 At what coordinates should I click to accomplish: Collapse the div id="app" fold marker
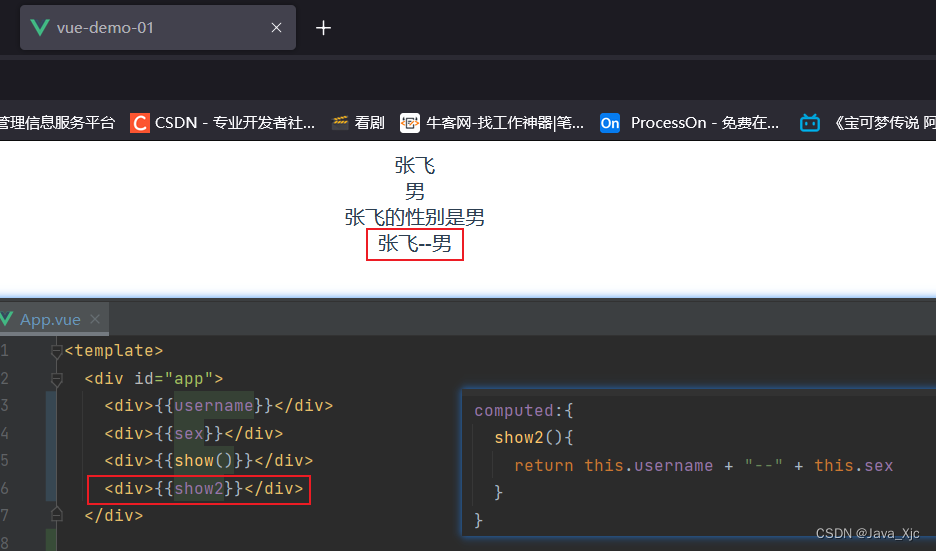(57, 378)
